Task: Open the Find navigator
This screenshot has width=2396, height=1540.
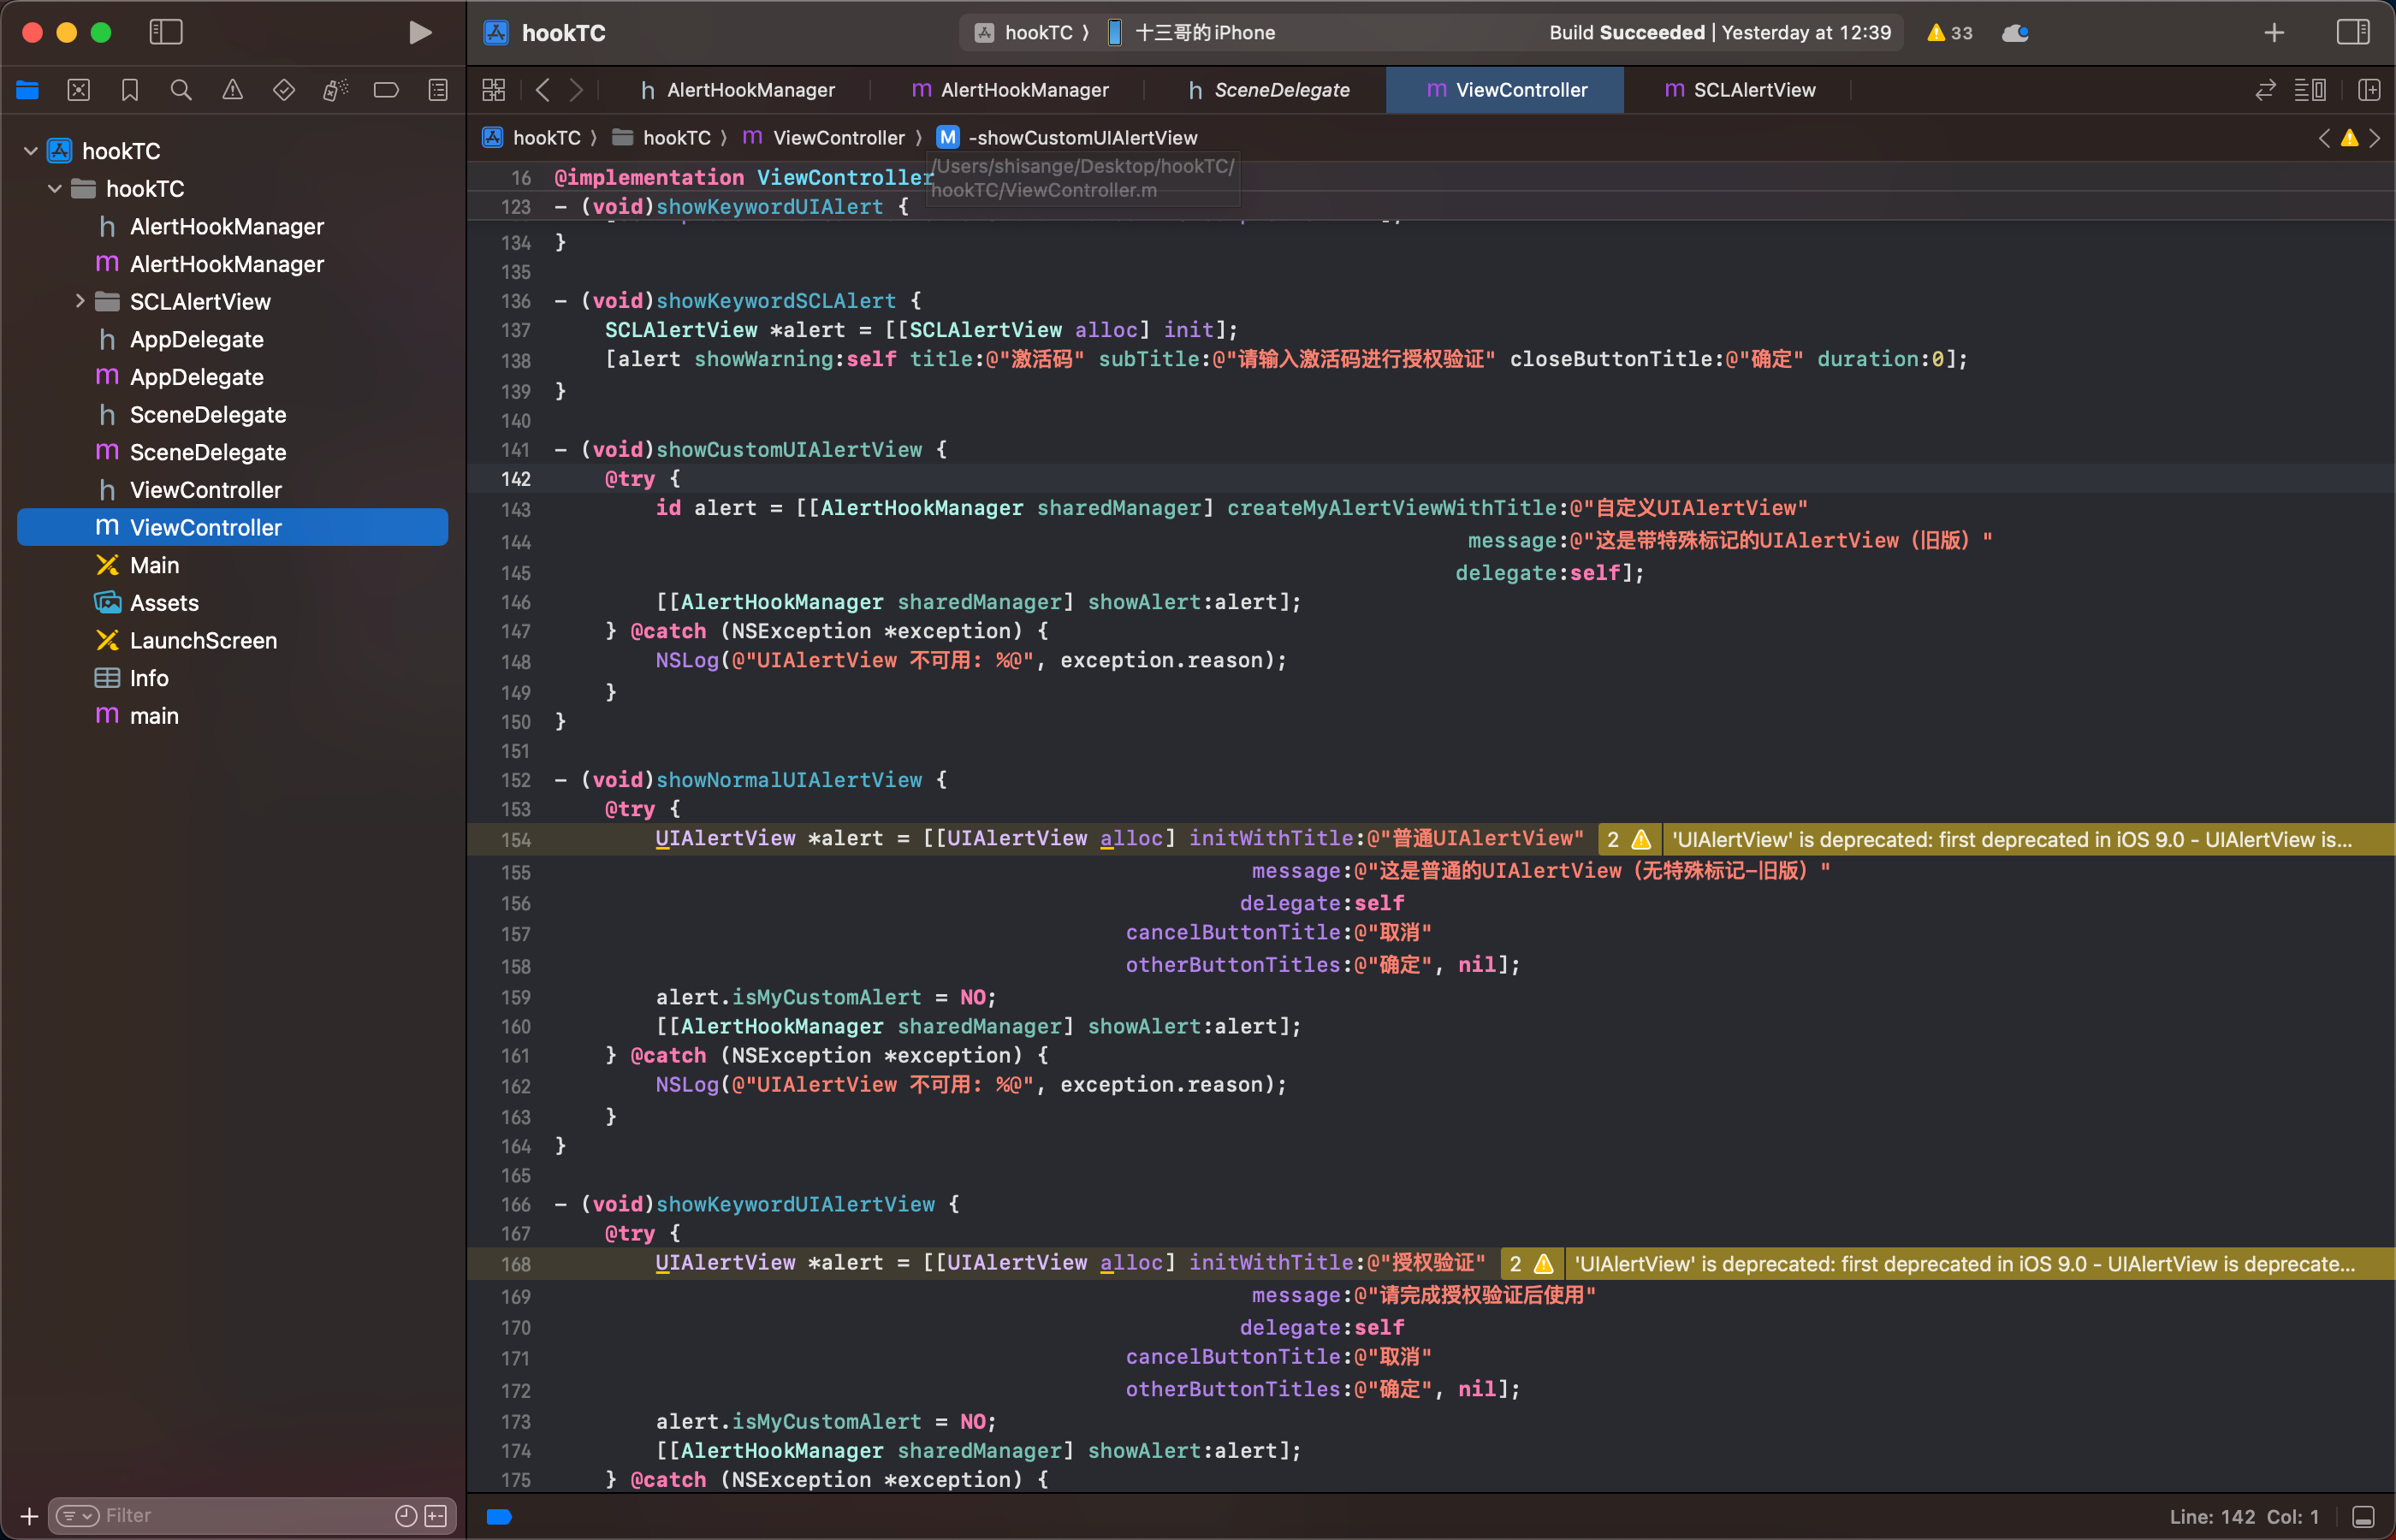Action: (x=181, y=90)
